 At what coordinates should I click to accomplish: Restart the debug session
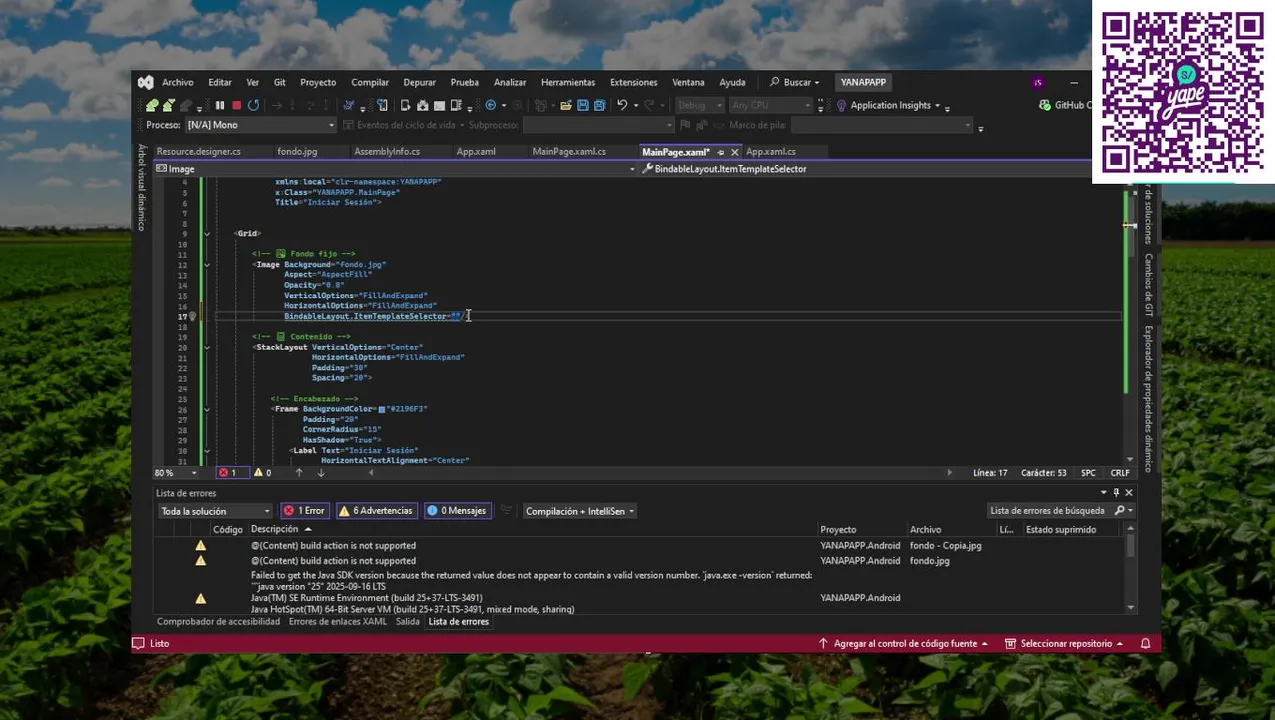tap(253, 105)
